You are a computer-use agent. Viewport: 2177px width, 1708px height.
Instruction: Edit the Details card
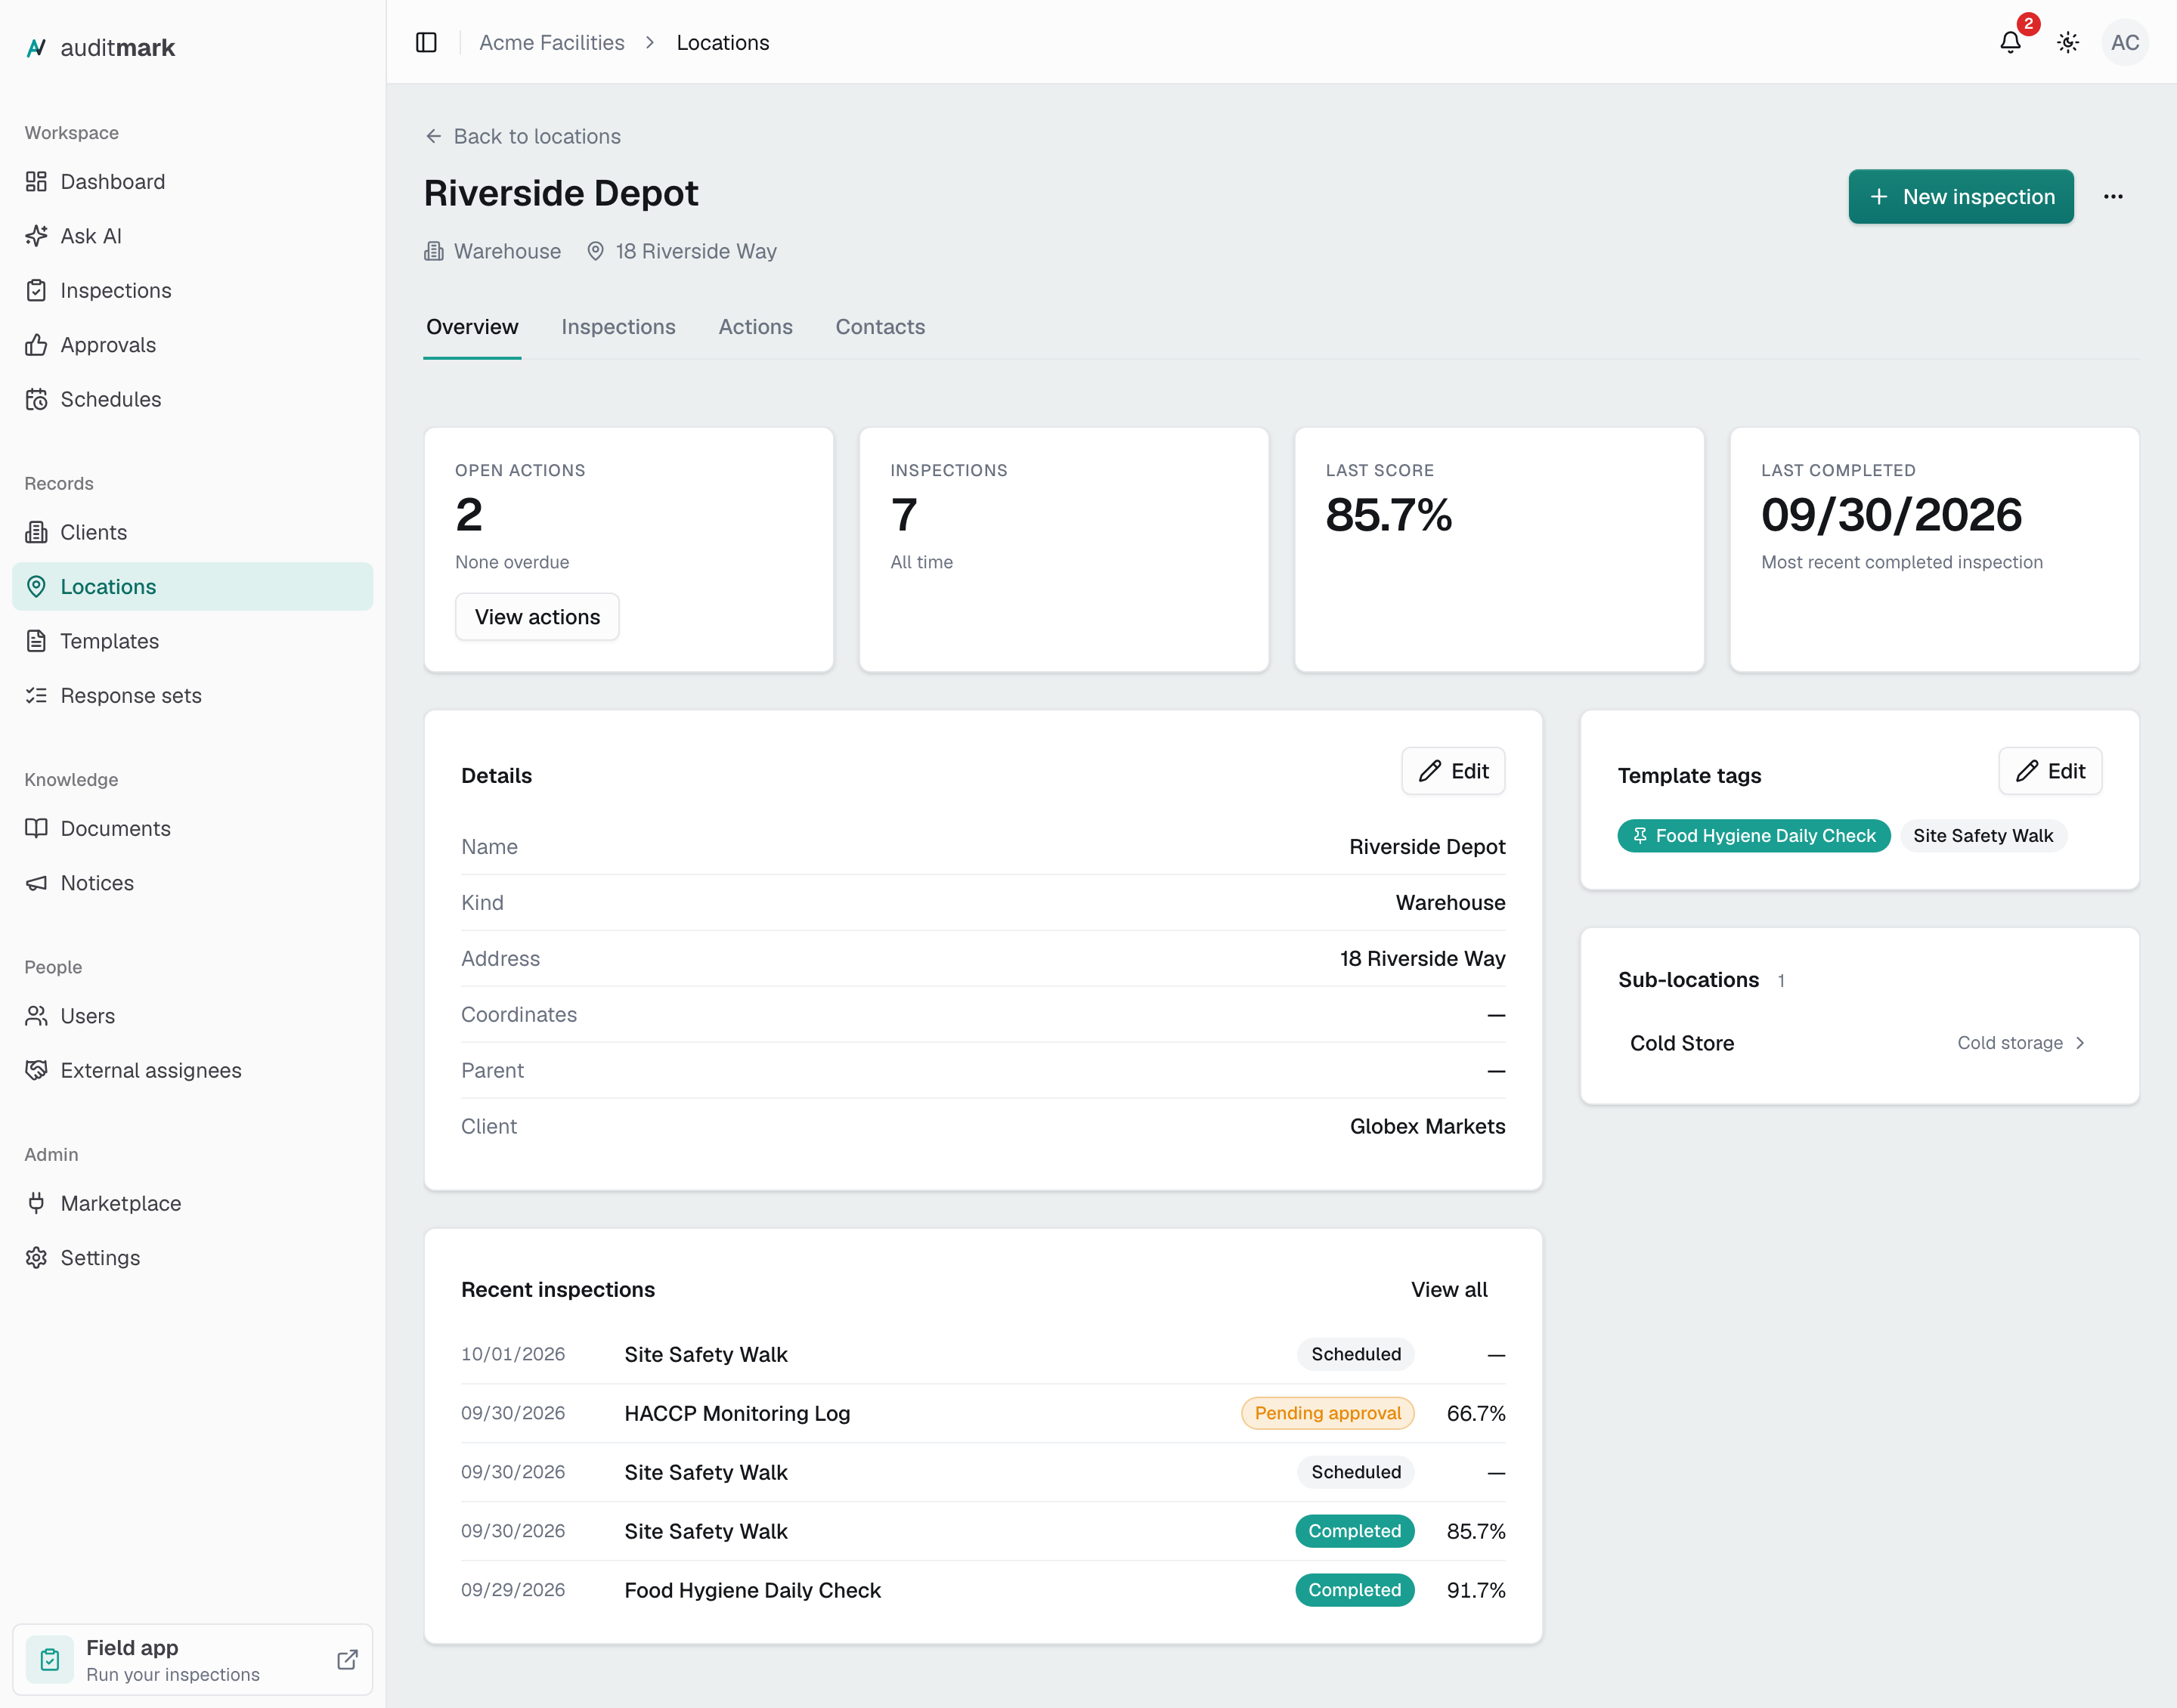click(x=1452, y=771)
